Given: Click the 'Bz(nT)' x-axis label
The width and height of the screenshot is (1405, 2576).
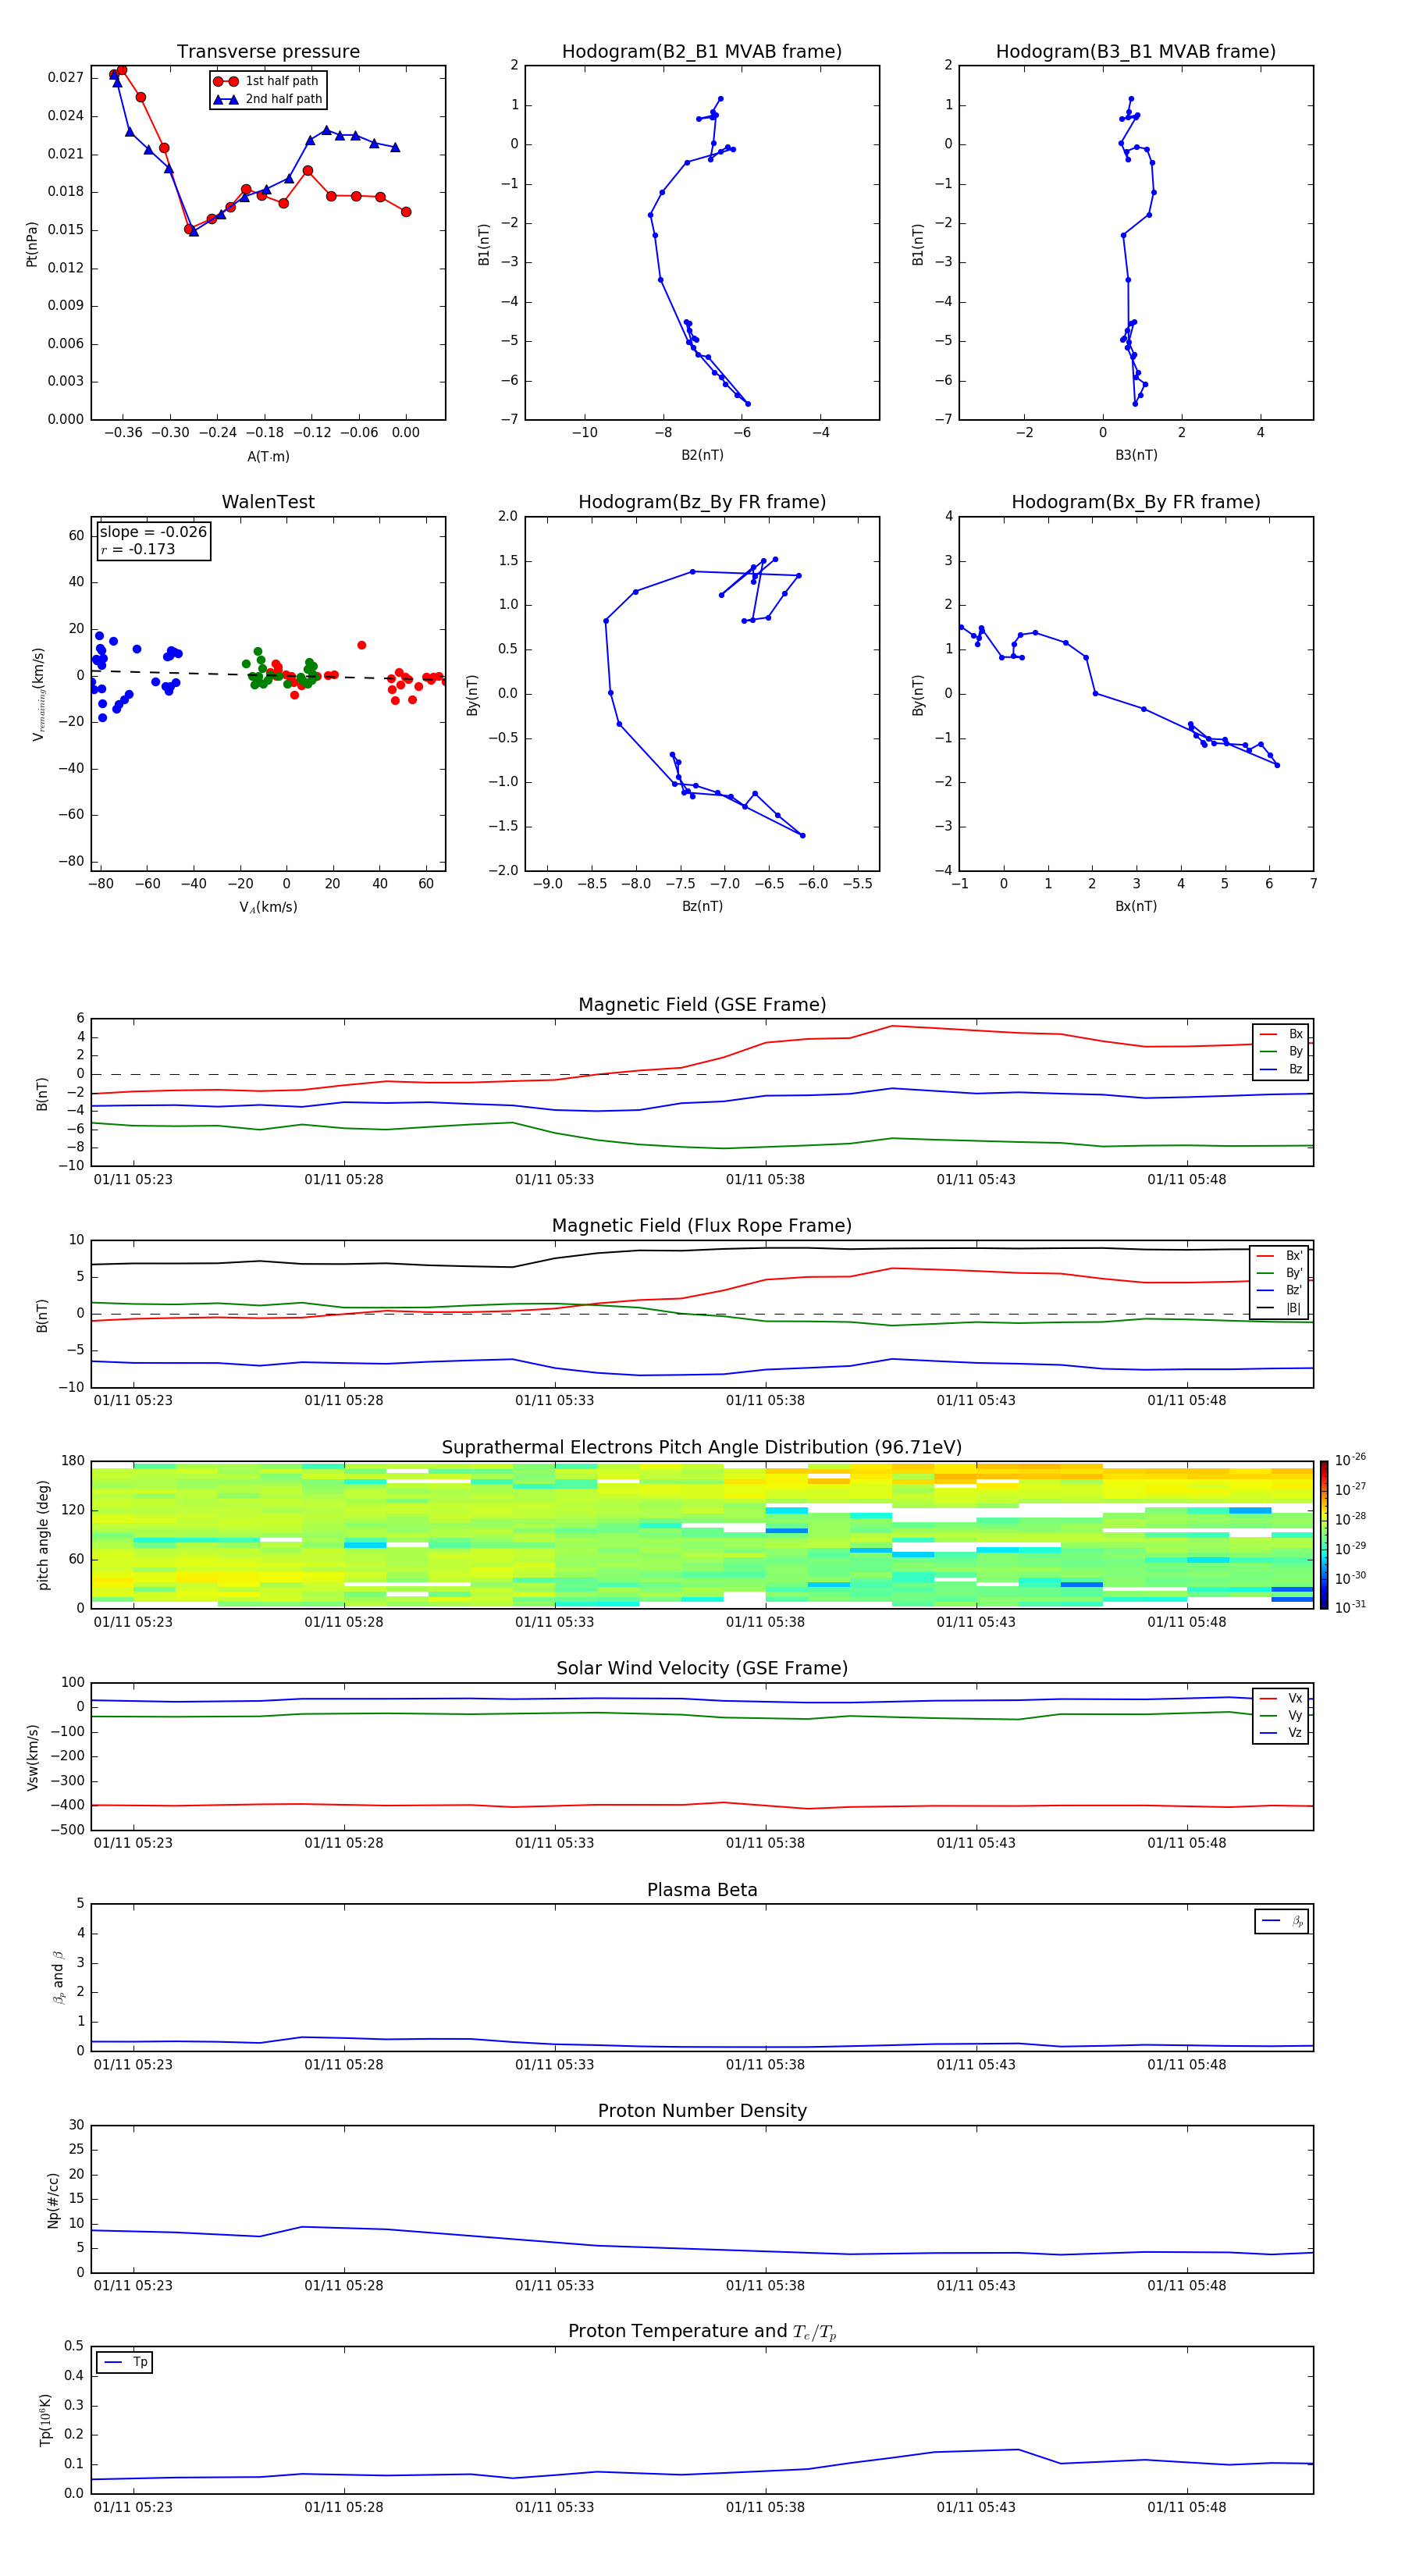Looking at the screenshot, I should (x=702, y=906).
